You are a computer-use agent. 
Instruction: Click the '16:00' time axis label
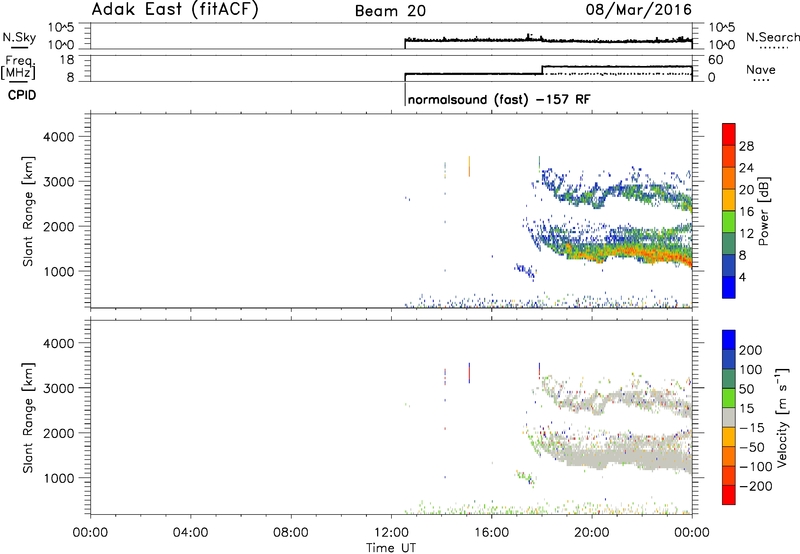(491, 533)
